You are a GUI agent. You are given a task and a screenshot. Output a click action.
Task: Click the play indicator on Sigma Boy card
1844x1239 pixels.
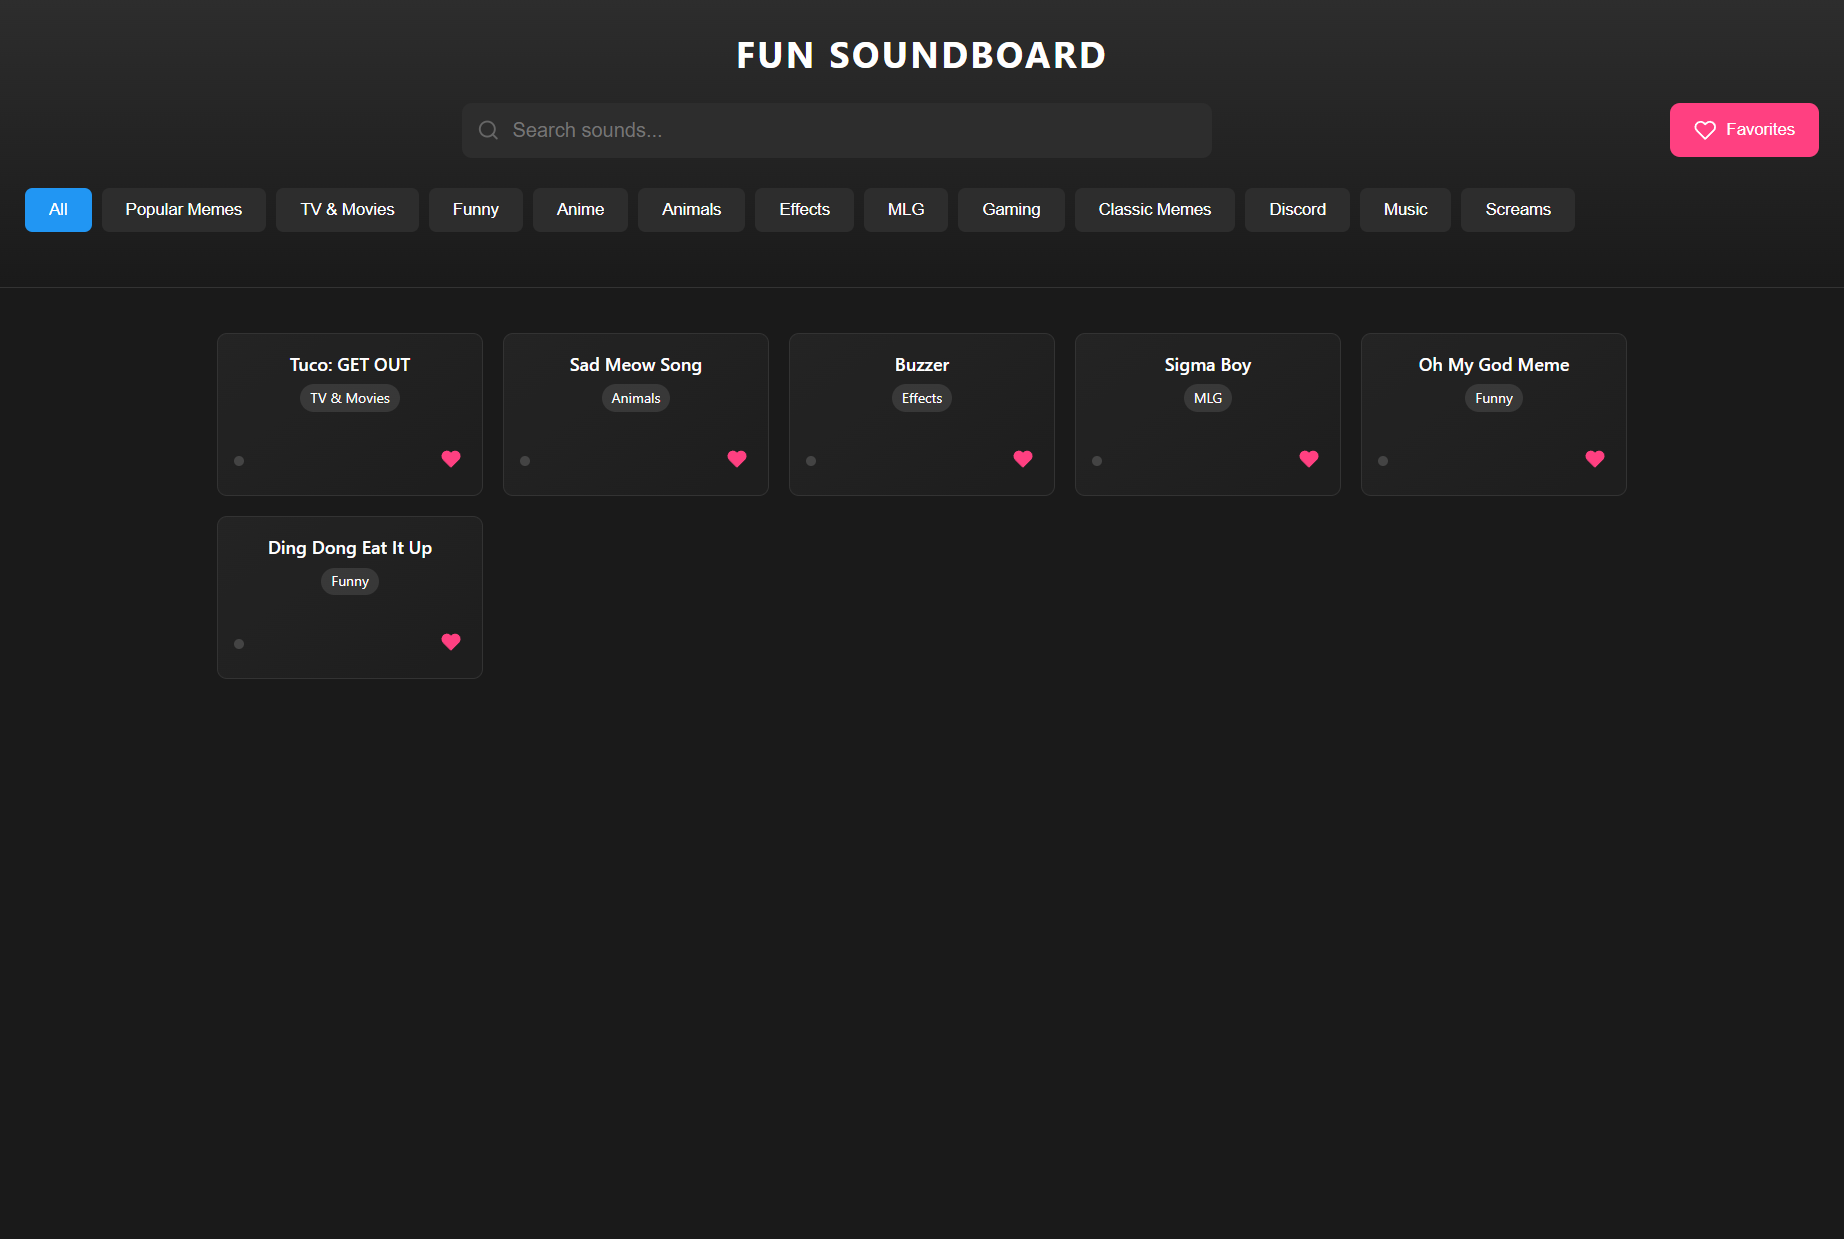pyautogui.click(x=1097, y=460)
